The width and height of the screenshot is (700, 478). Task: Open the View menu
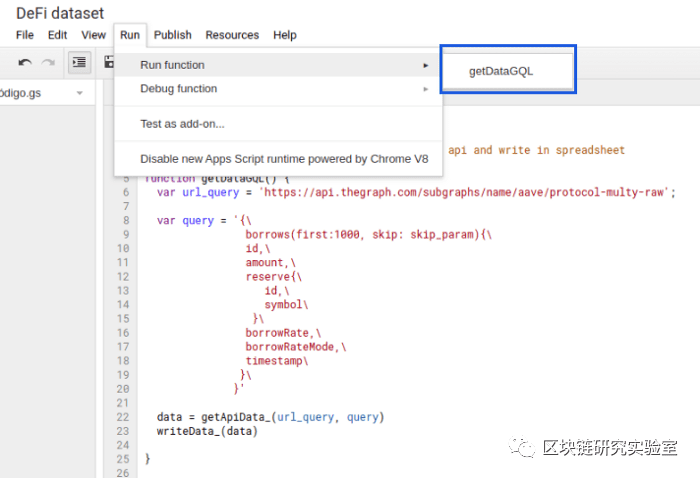point(93,35)
